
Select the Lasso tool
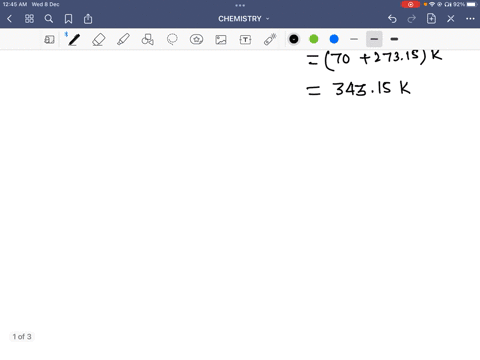tap(172, 39)
